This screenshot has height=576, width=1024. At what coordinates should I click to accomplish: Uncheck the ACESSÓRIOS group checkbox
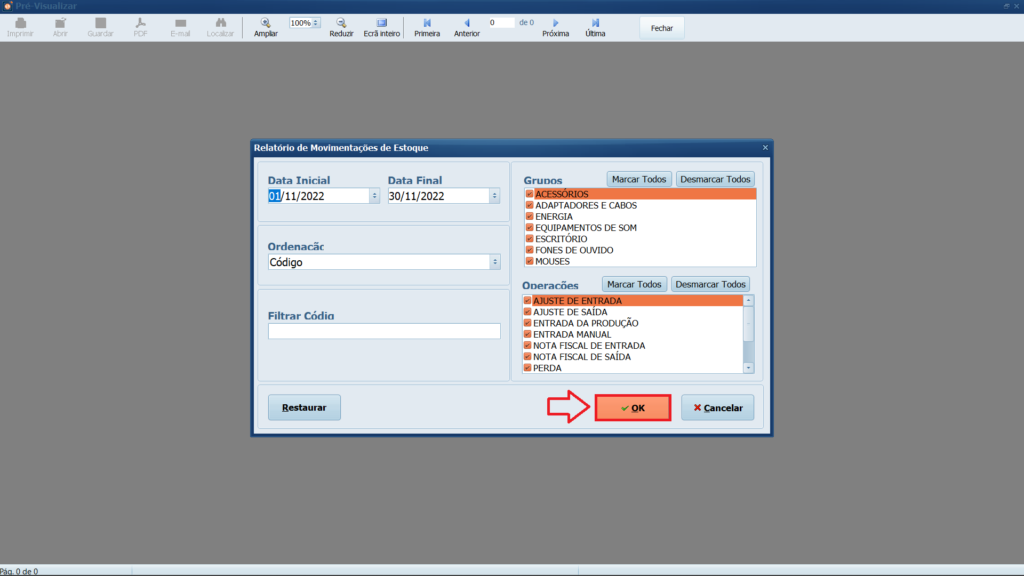click(x=529, y=194)
